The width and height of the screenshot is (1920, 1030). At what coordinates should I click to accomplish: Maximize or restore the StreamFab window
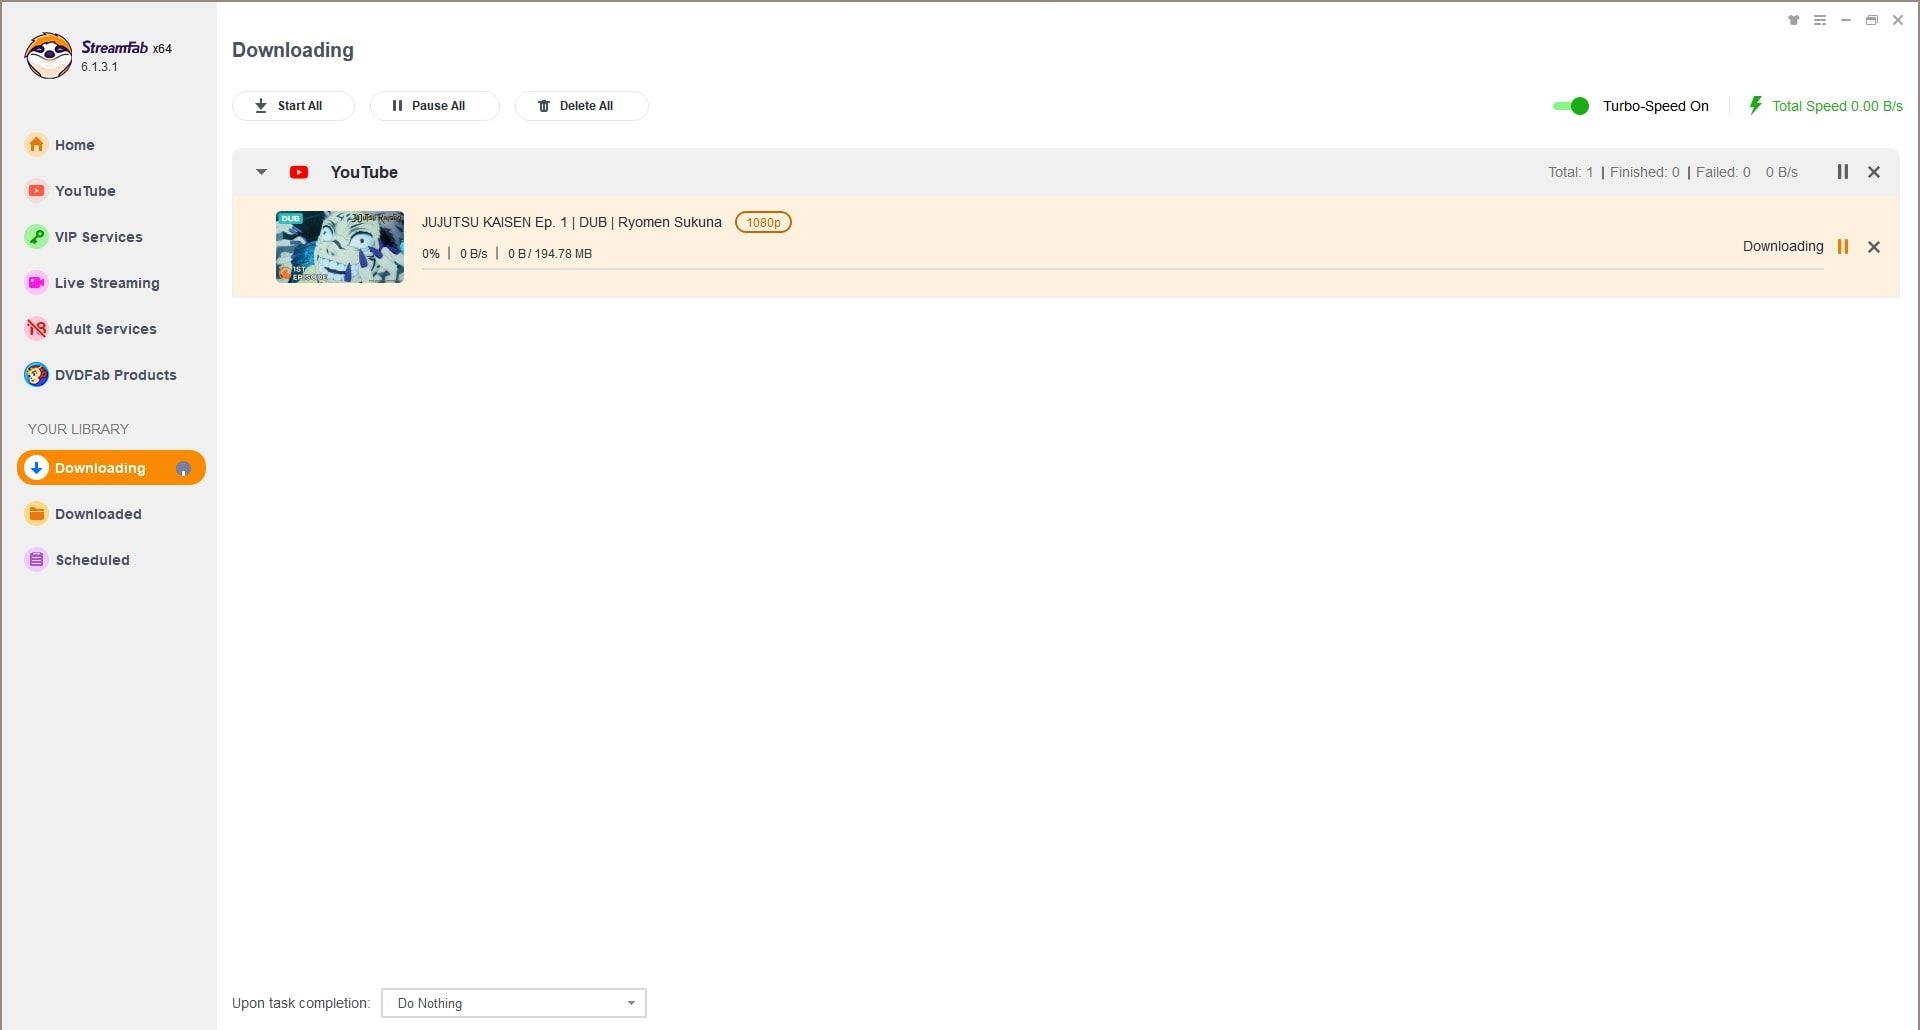click(1872, 20)
